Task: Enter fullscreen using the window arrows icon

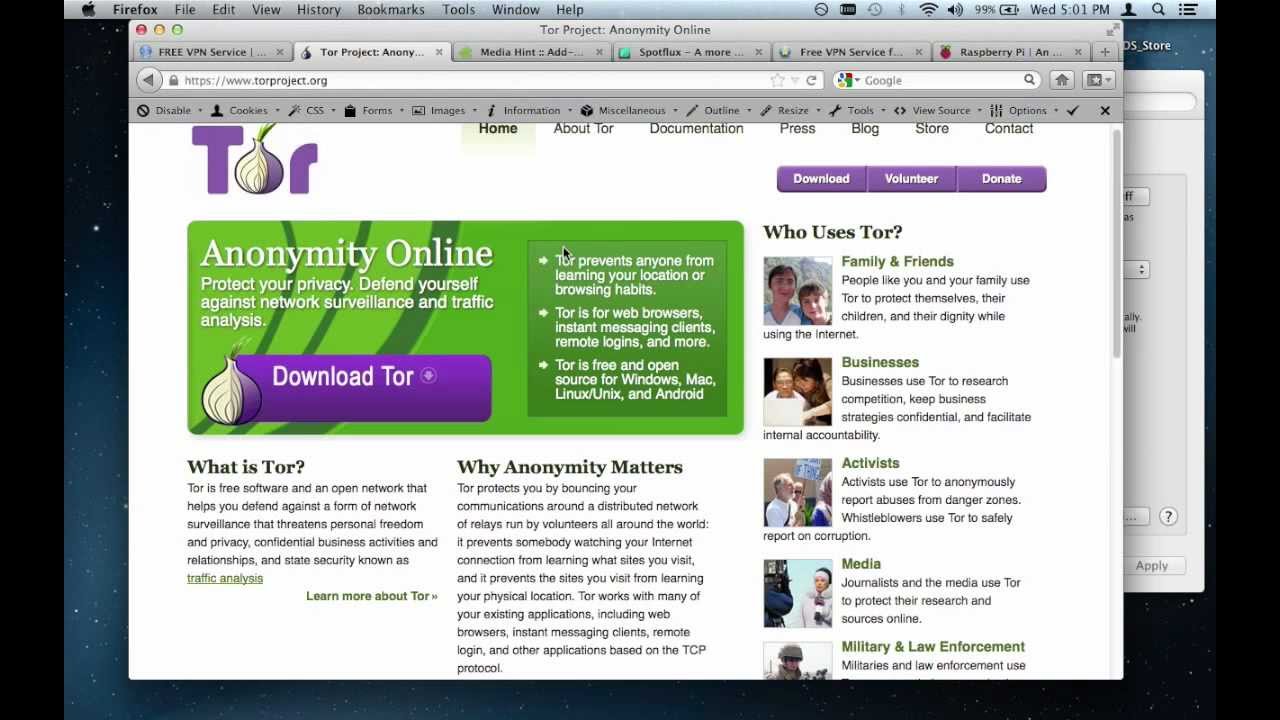Action: pos(1112,30)
